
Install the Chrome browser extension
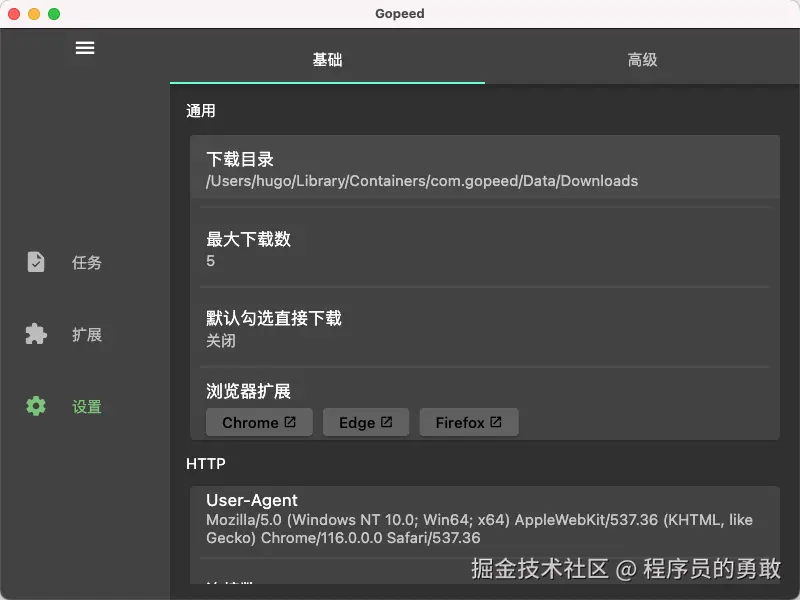point(259,422)
